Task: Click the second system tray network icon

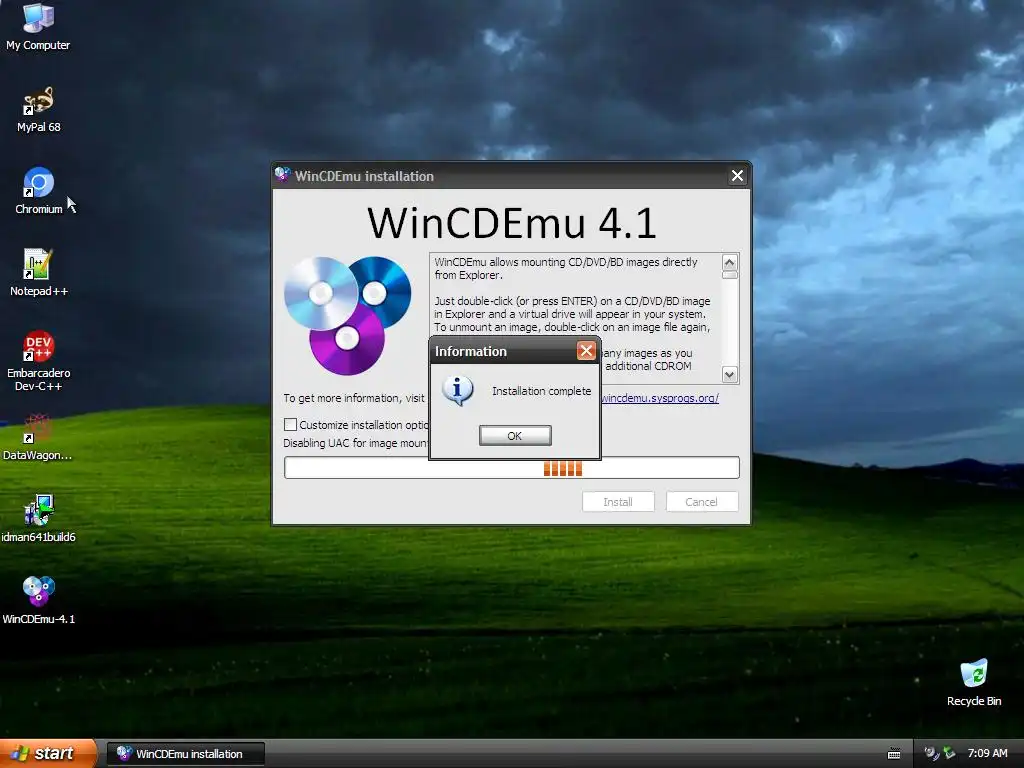Action: coord(949,754)
